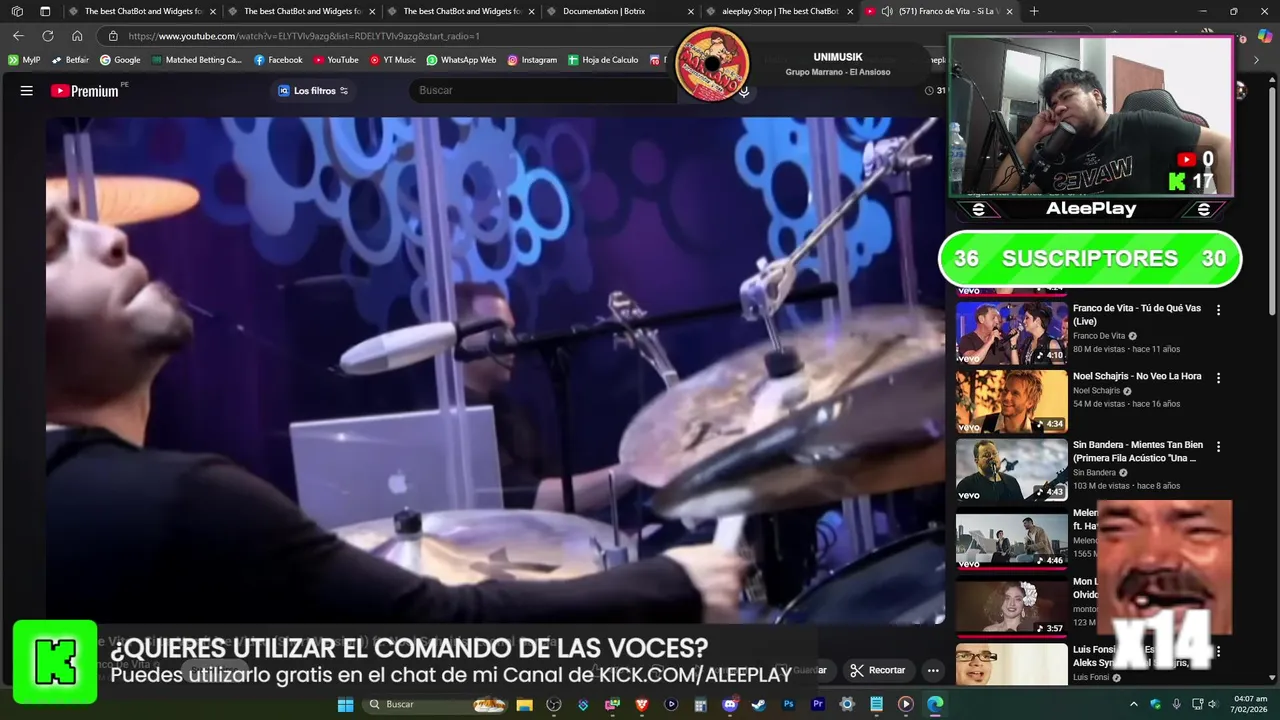Reload the page with refresh icon
This screenshot has height=720, width=1280.
(47, 36)
